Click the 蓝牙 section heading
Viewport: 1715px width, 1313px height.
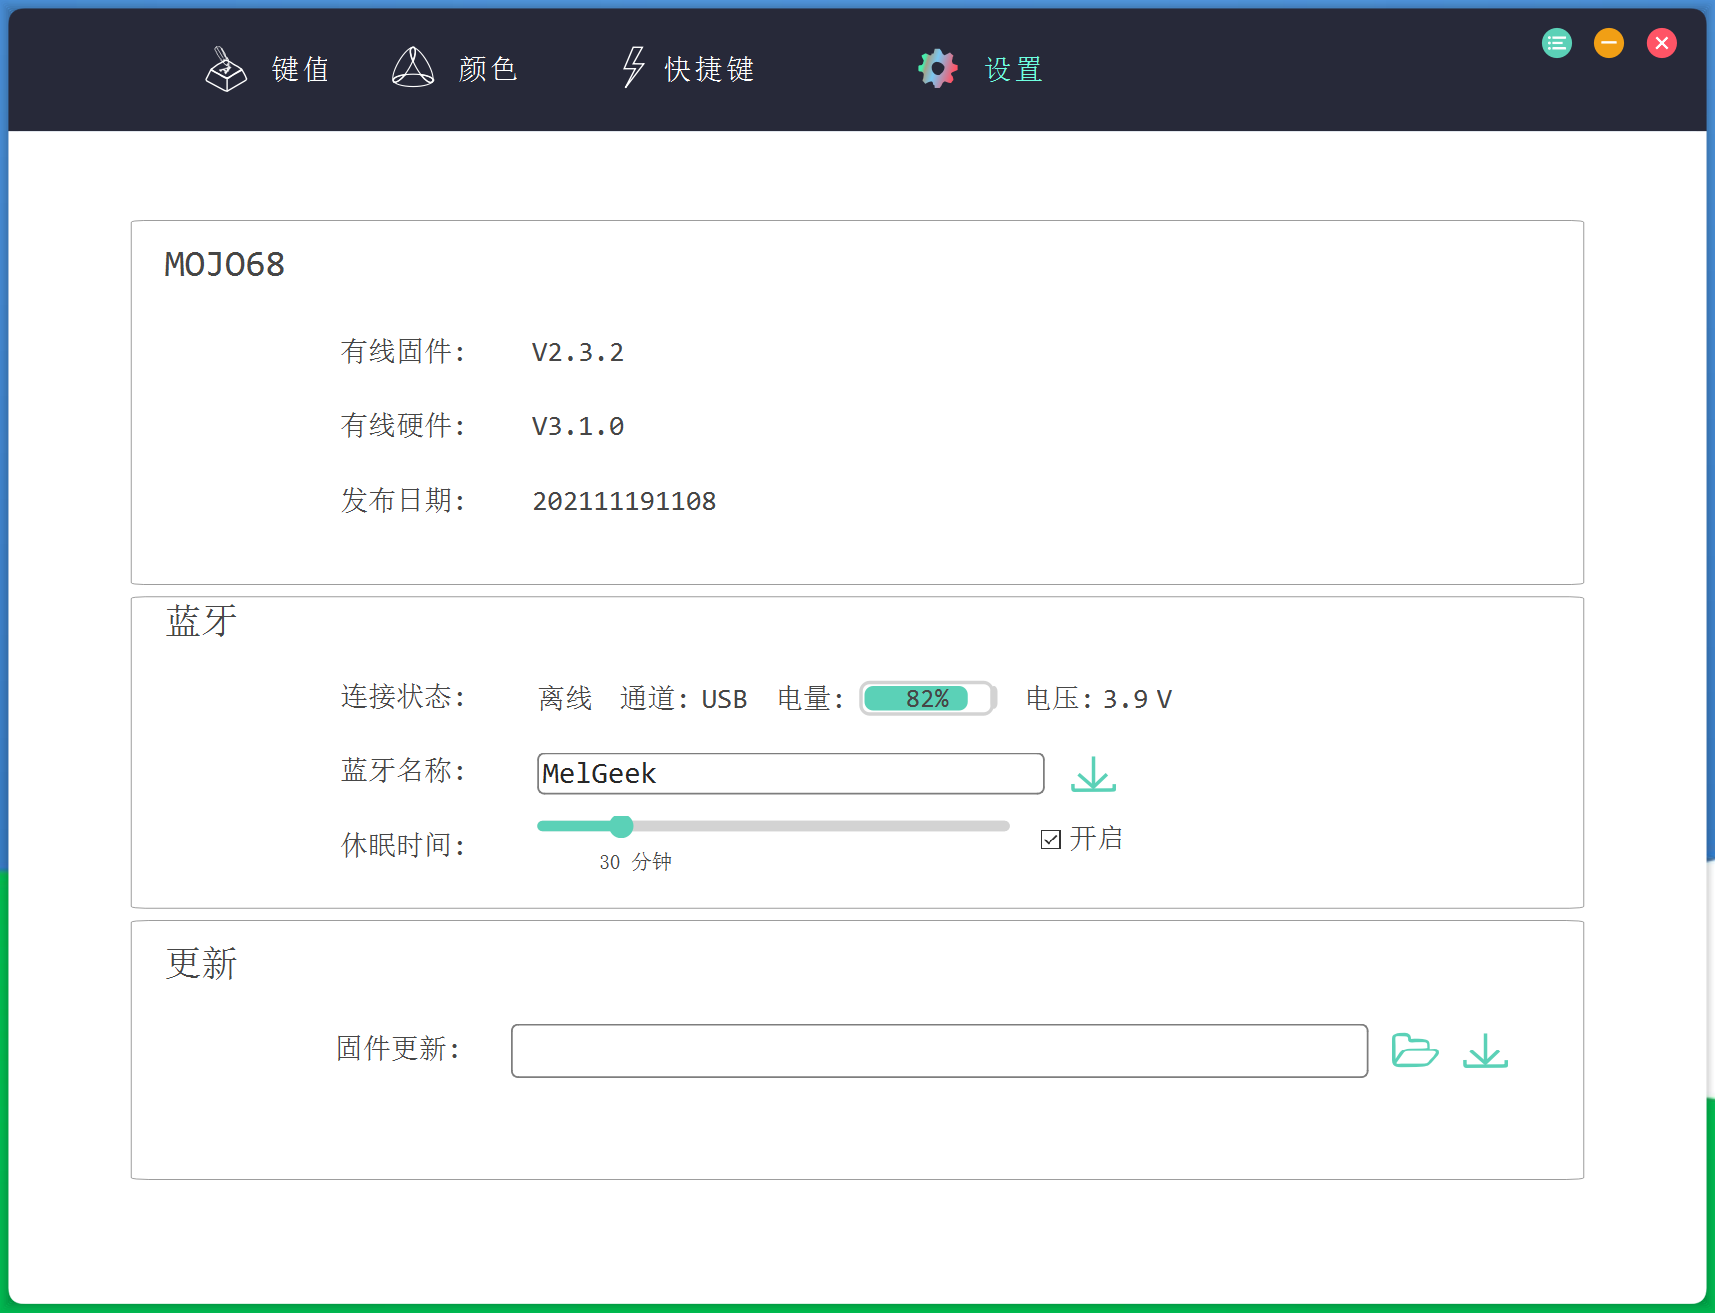(201, 621)
